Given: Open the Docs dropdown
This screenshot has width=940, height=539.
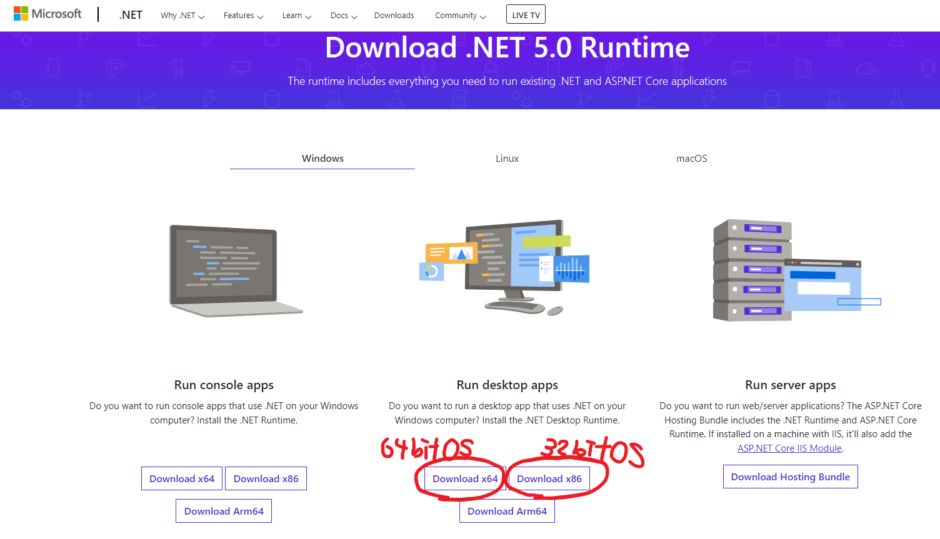Looking at the screenshot, I should tap(344, 16).
